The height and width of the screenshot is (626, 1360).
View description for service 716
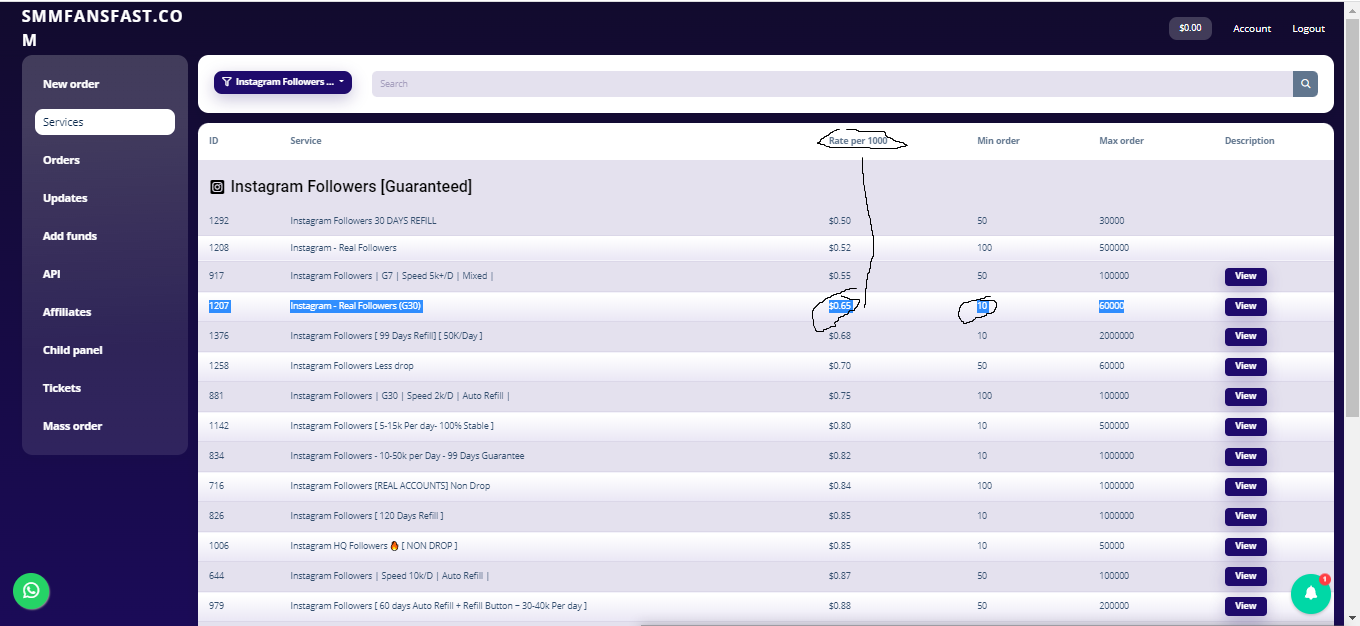click(x=1245, y=486)
